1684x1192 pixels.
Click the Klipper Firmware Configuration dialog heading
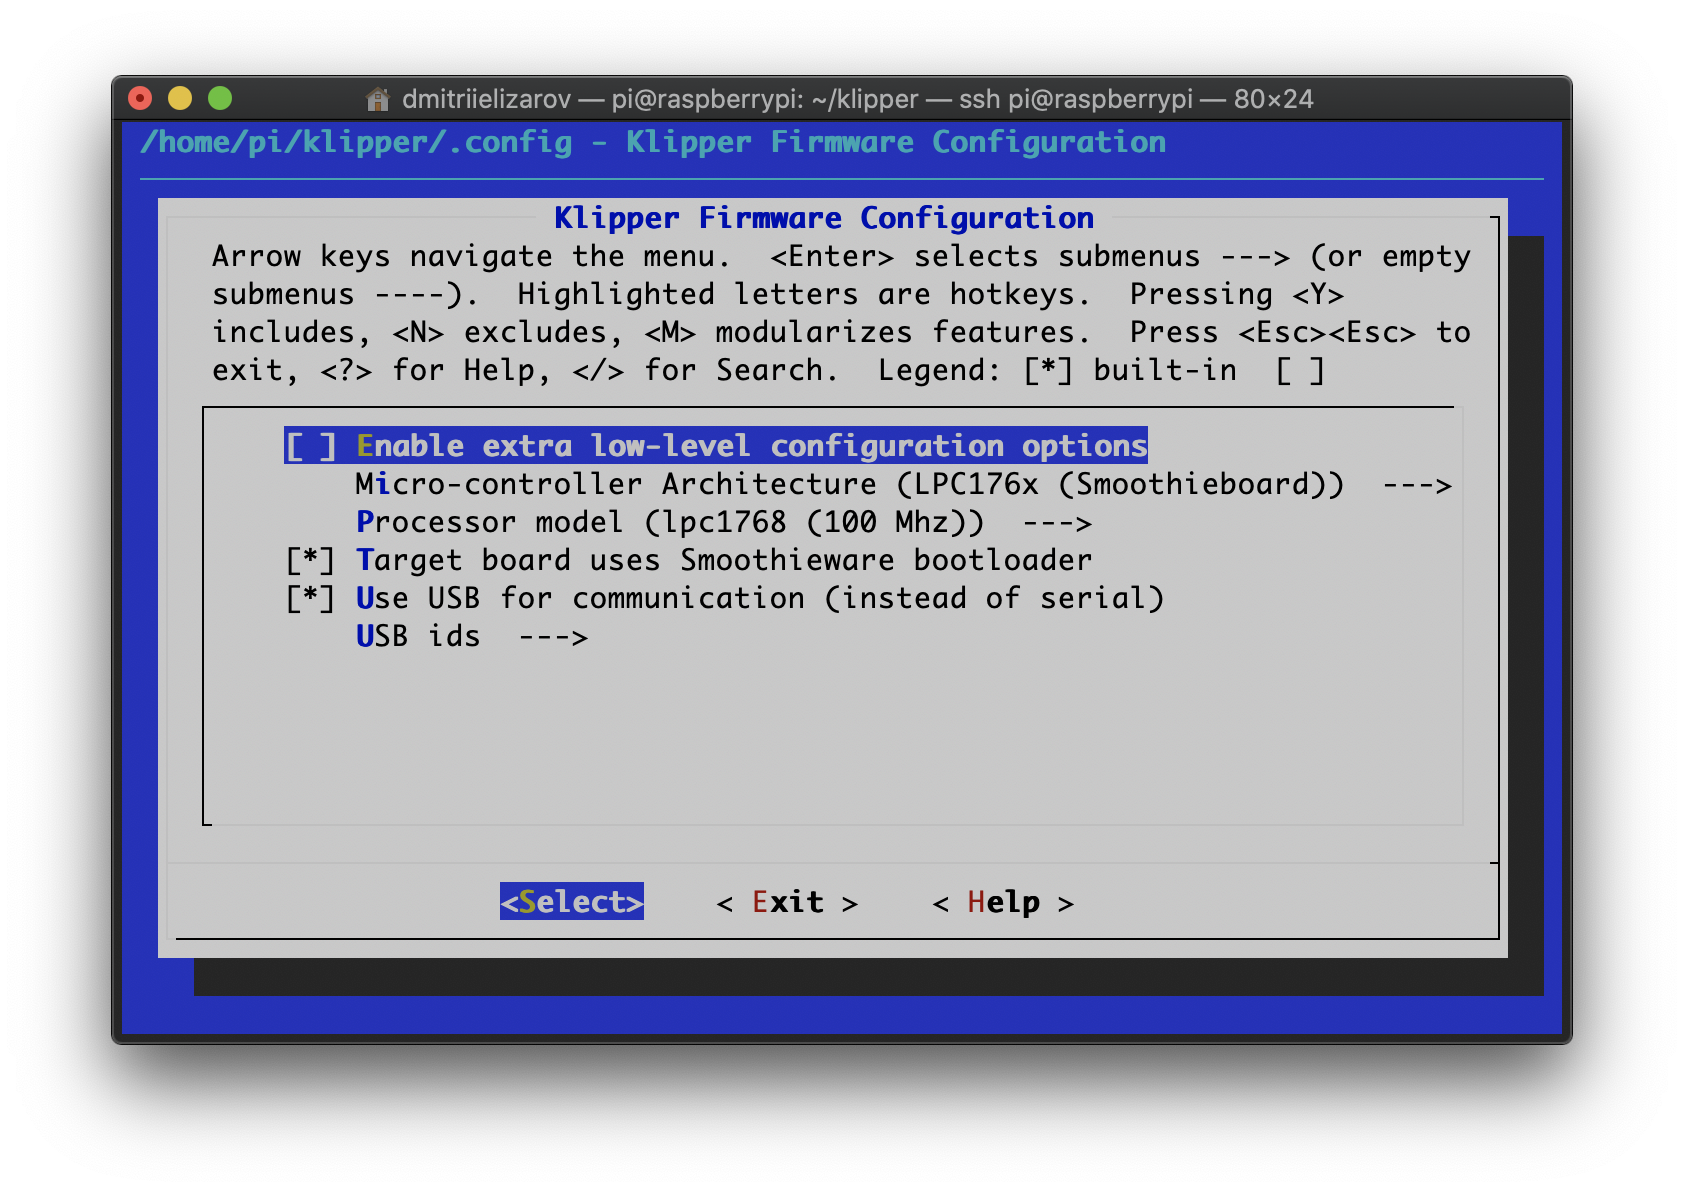[823, 218]
